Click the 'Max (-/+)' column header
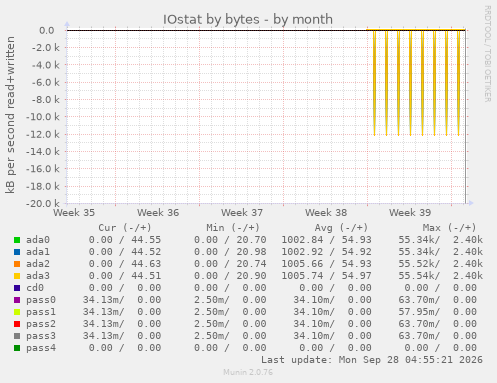This screenshot has height=383, width=497. (449, 228)
